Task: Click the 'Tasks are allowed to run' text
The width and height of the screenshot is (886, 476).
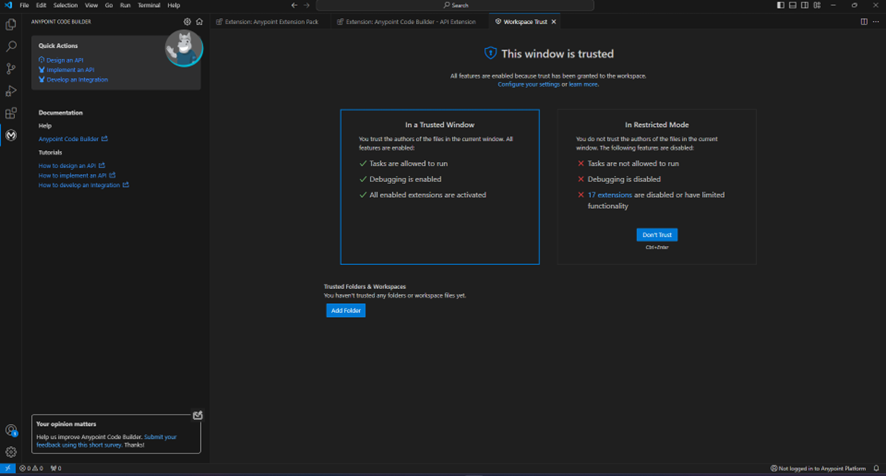Action: [409, 163]
